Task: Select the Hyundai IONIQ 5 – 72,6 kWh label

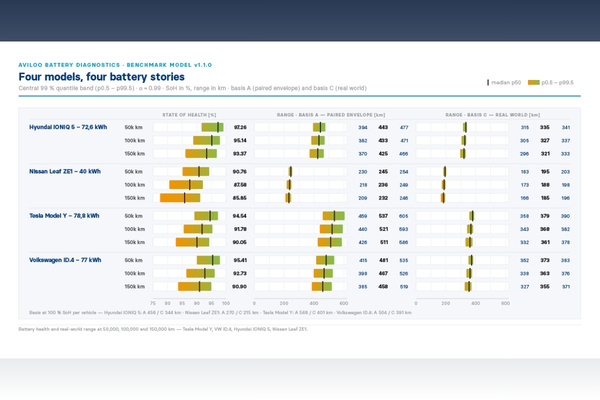Action: [x=68, y=127]
